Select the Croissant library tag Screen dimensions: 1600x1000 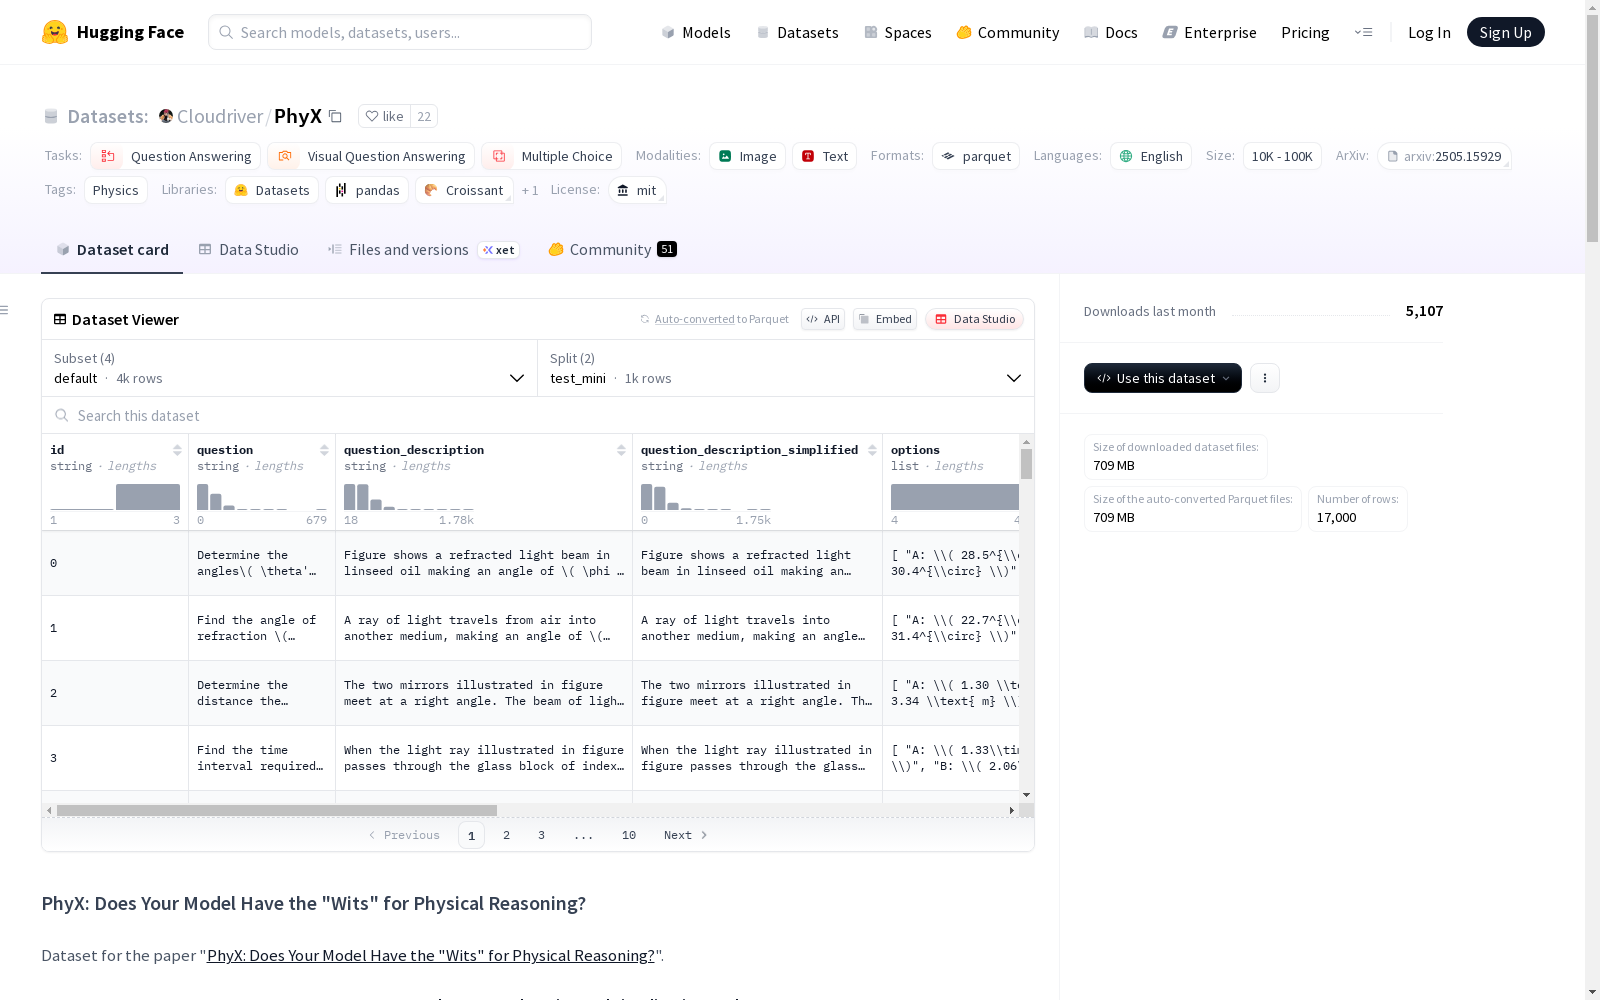coord(464,190)
